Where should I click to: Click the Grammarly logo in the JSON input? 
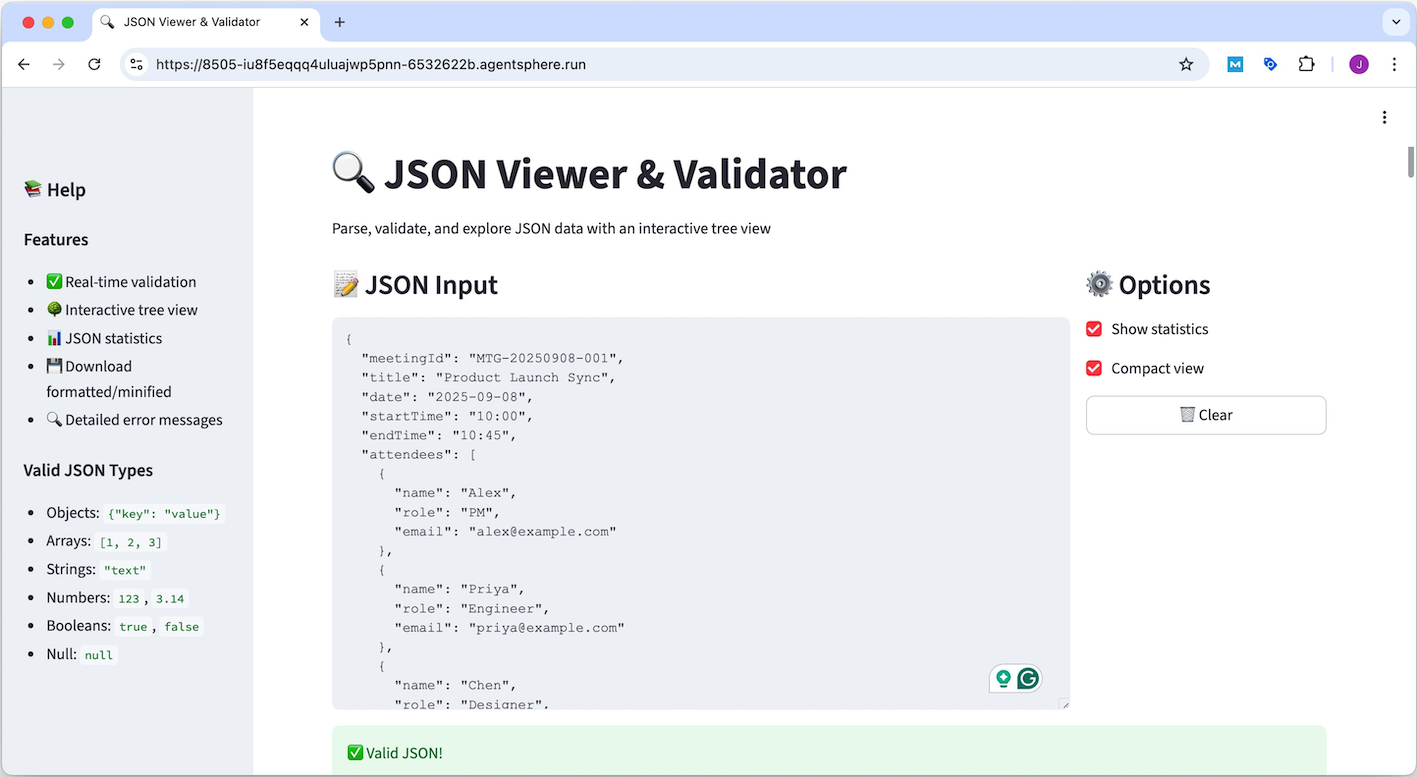1029,678
